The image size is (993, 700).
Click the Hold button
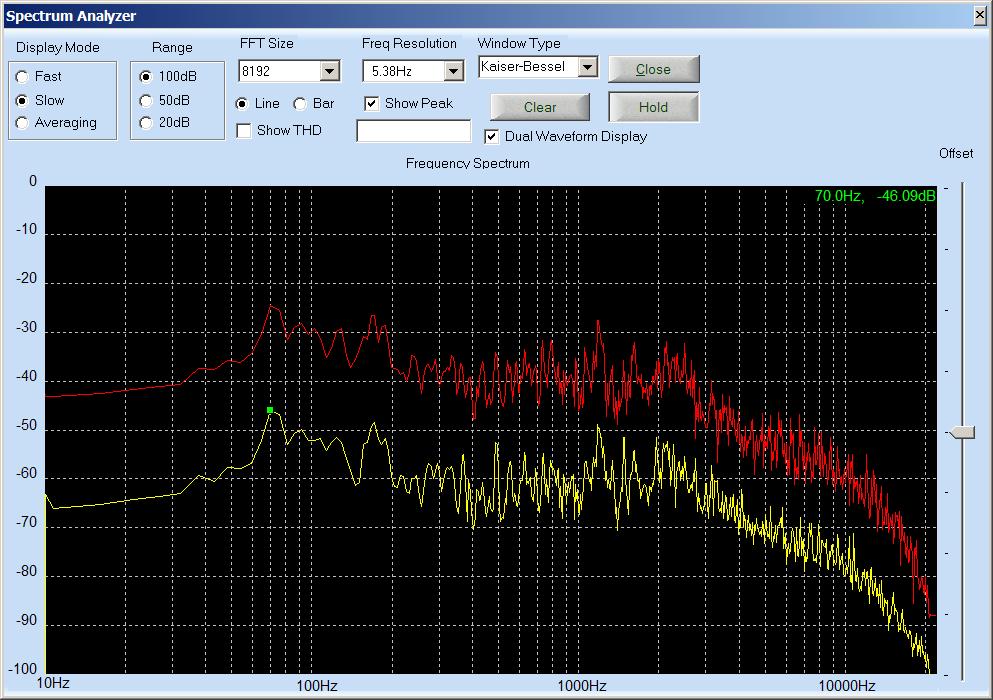(654, 107)
